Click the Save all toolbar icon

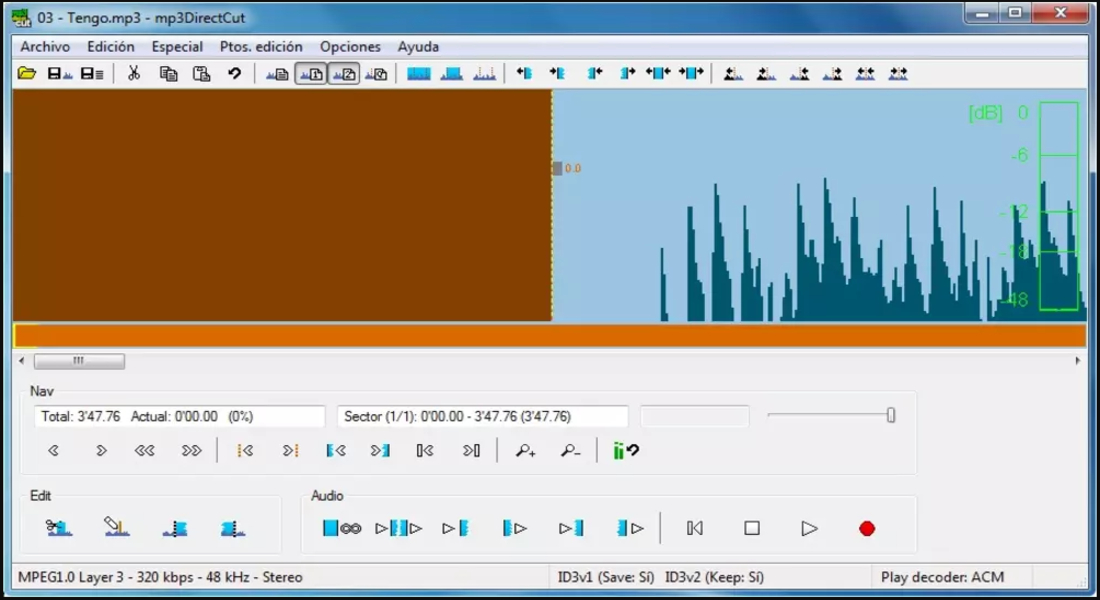tap(60, 73)
